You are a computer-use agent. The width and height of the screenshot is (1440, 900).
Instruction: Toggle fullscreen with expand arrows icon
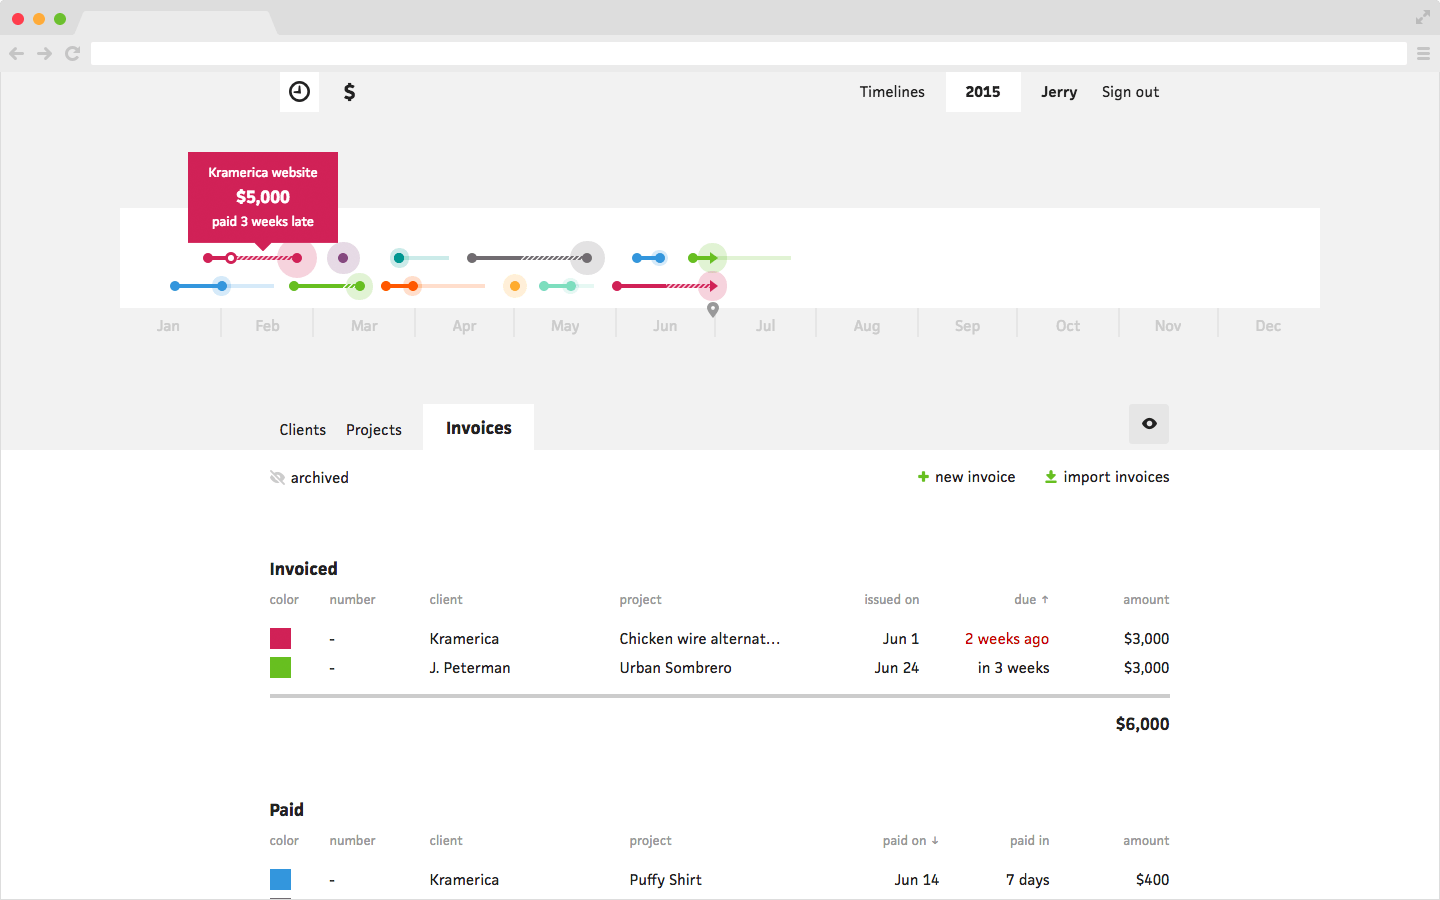1422,17
